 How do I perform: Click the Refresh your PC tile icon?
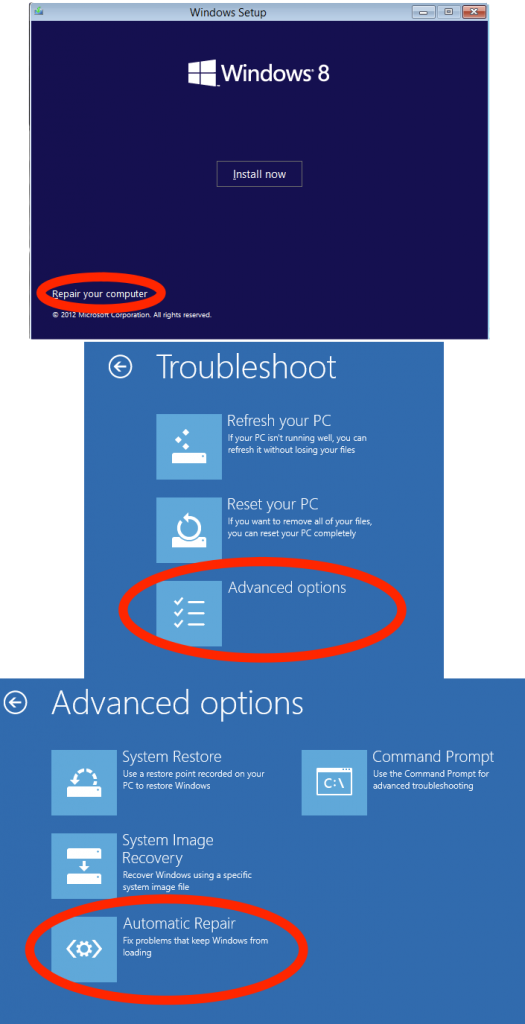pos(189,447)
